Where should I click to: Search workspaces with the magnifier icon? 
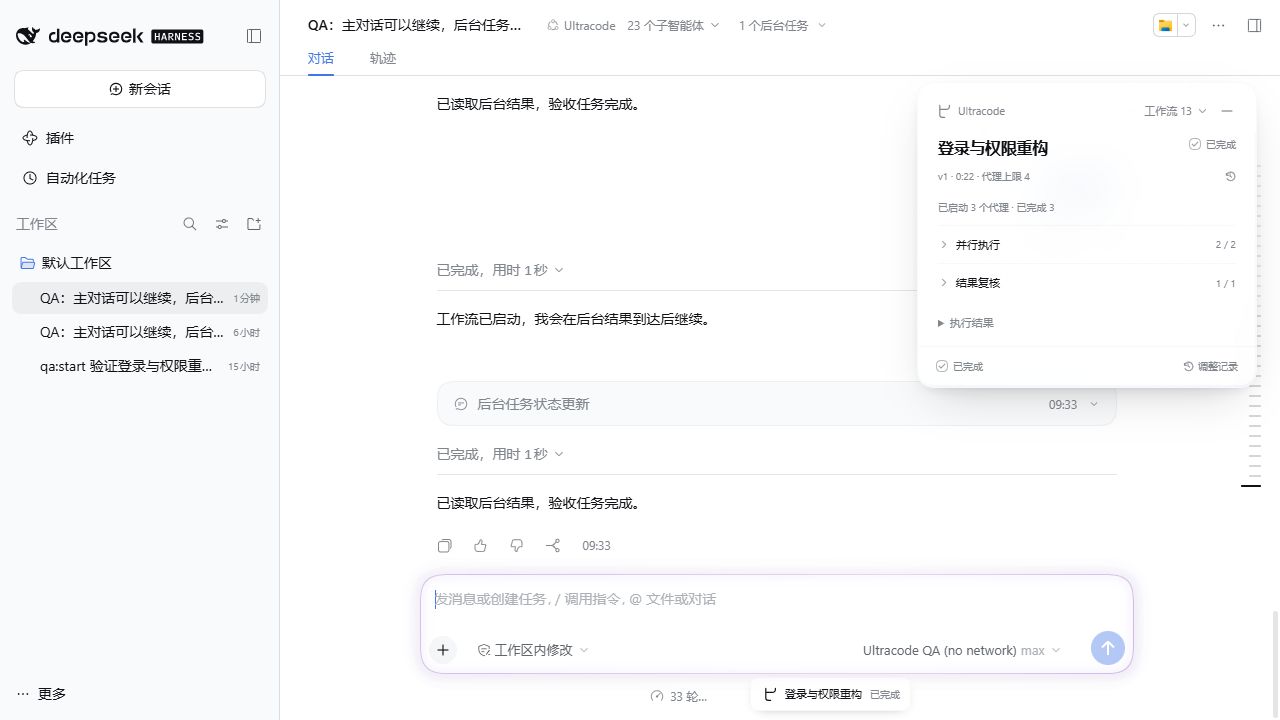tap(190, 224)
